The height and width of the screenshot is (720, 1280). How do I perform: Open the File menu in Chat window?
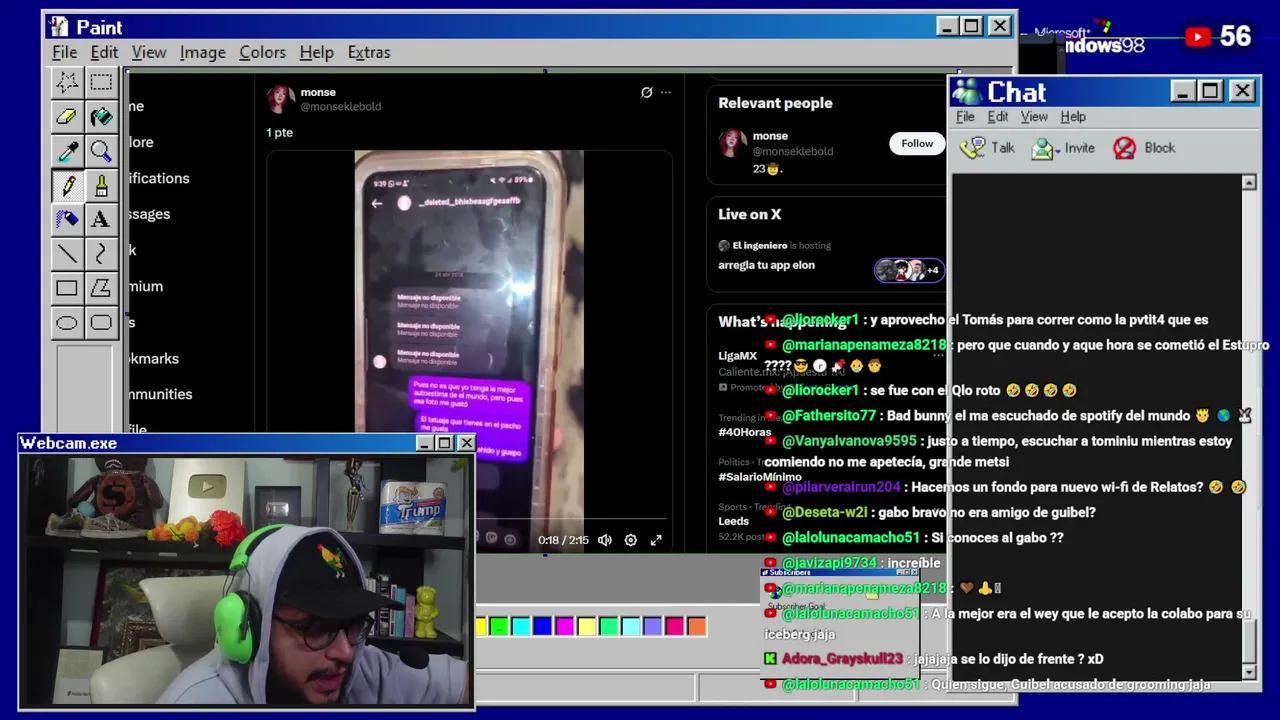[x=965, y=117]
